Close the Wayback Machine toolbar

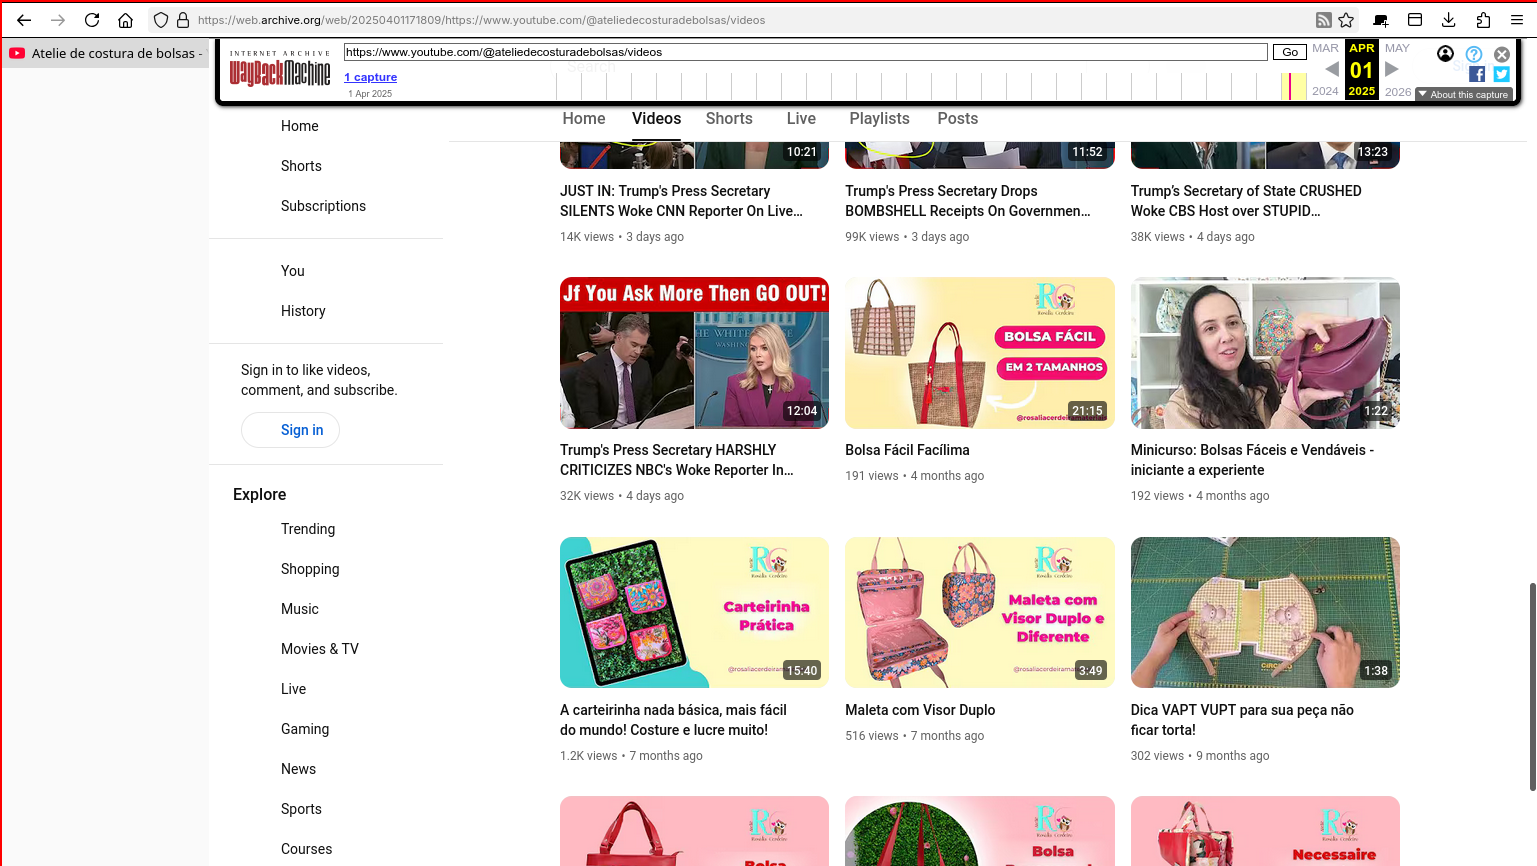(1502, 54)
